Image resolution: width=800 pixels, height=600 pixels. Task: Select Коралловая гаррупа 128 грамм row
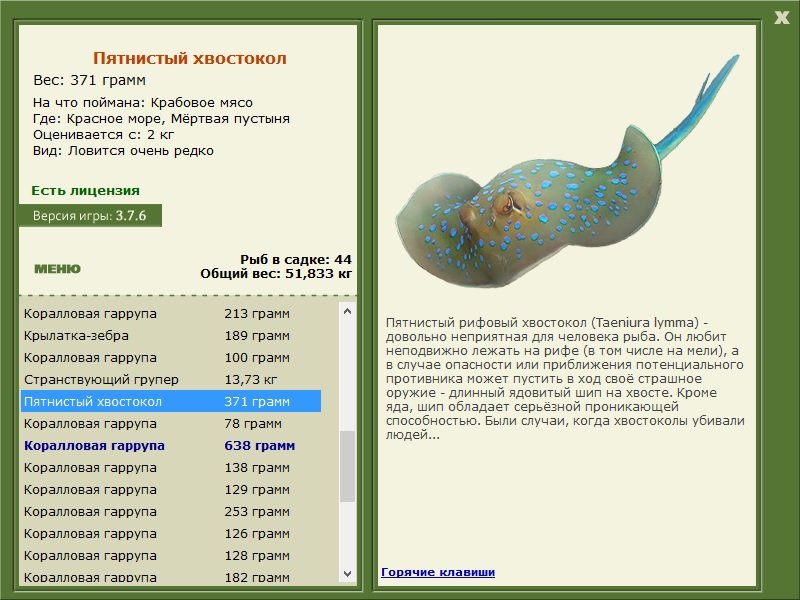(171, 556)
